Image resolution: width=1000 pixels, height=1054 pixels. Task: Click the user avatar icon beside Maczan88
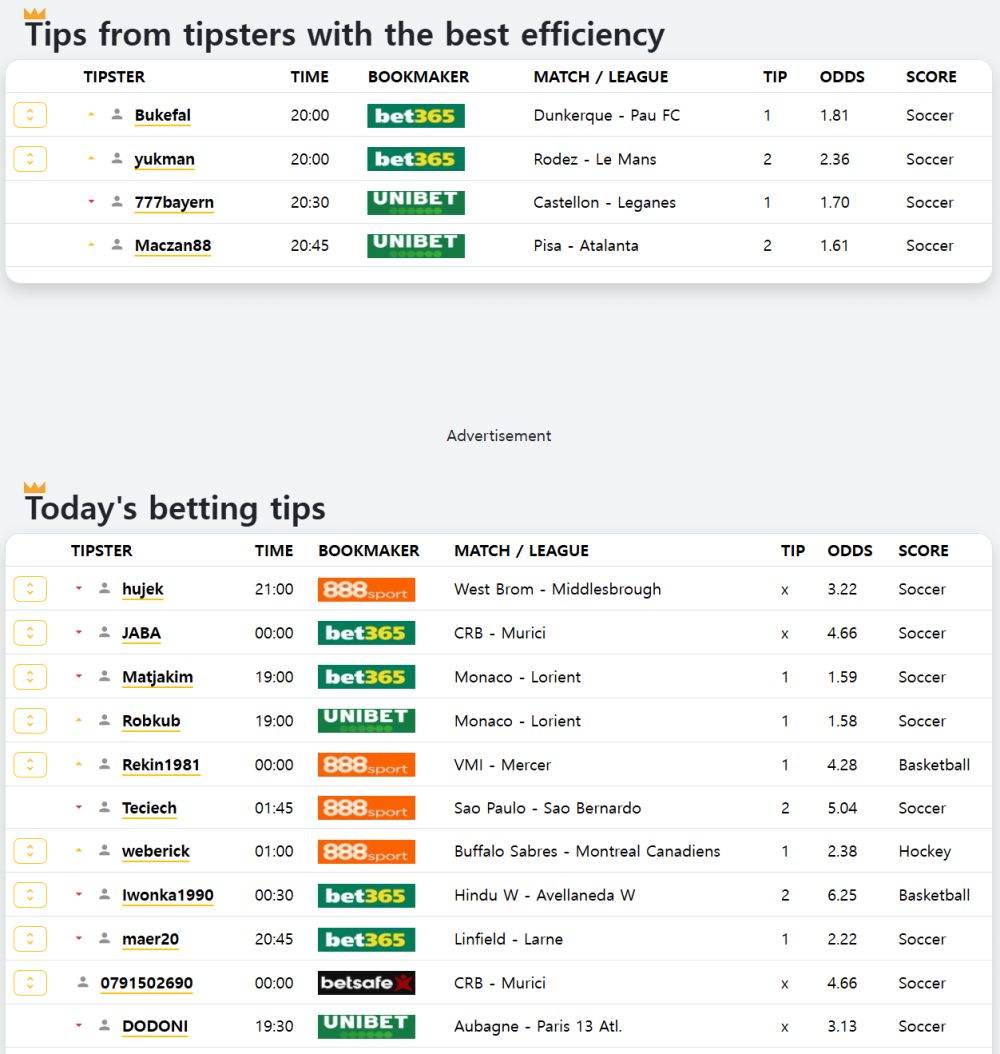(x=117, y=245)
